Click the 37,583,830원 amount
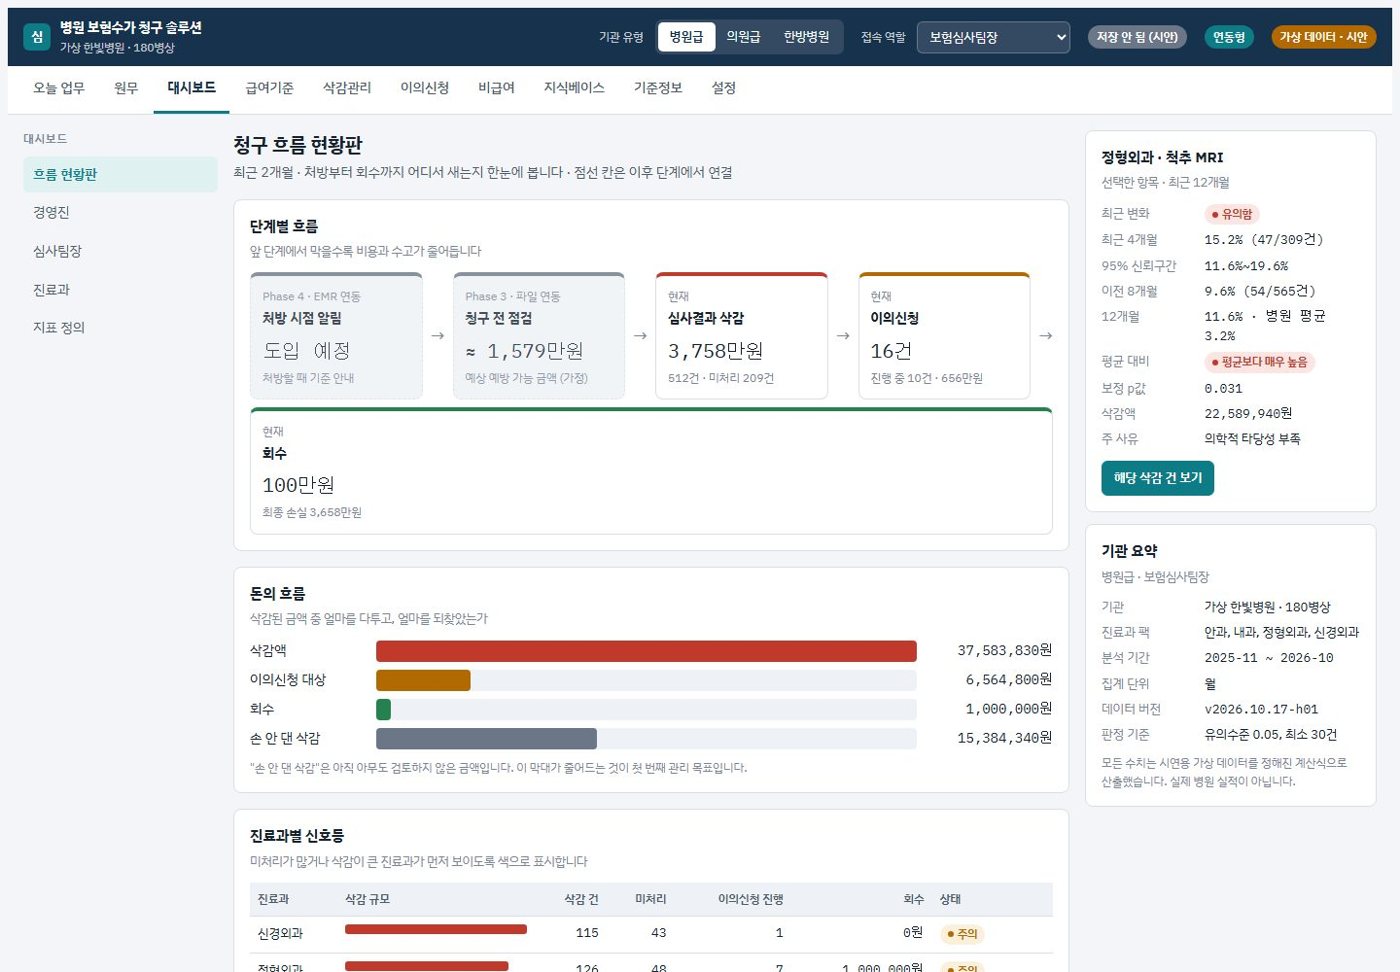The width and height of the screenshot is (1400, 972). point(1004,651)
